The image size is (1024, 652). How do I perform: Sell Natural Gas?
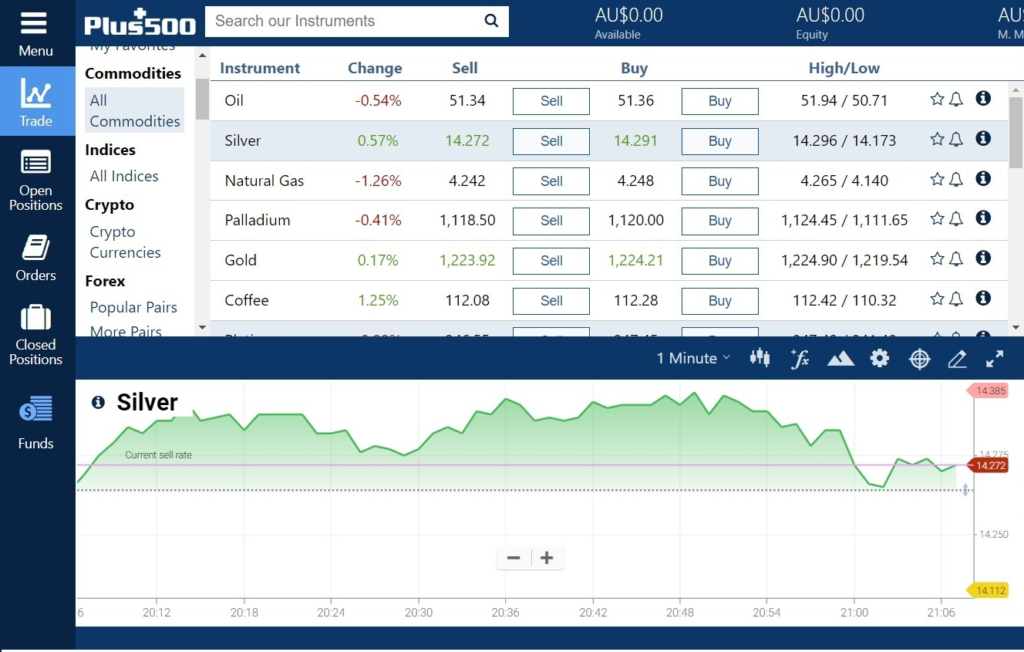click(551, 181)
